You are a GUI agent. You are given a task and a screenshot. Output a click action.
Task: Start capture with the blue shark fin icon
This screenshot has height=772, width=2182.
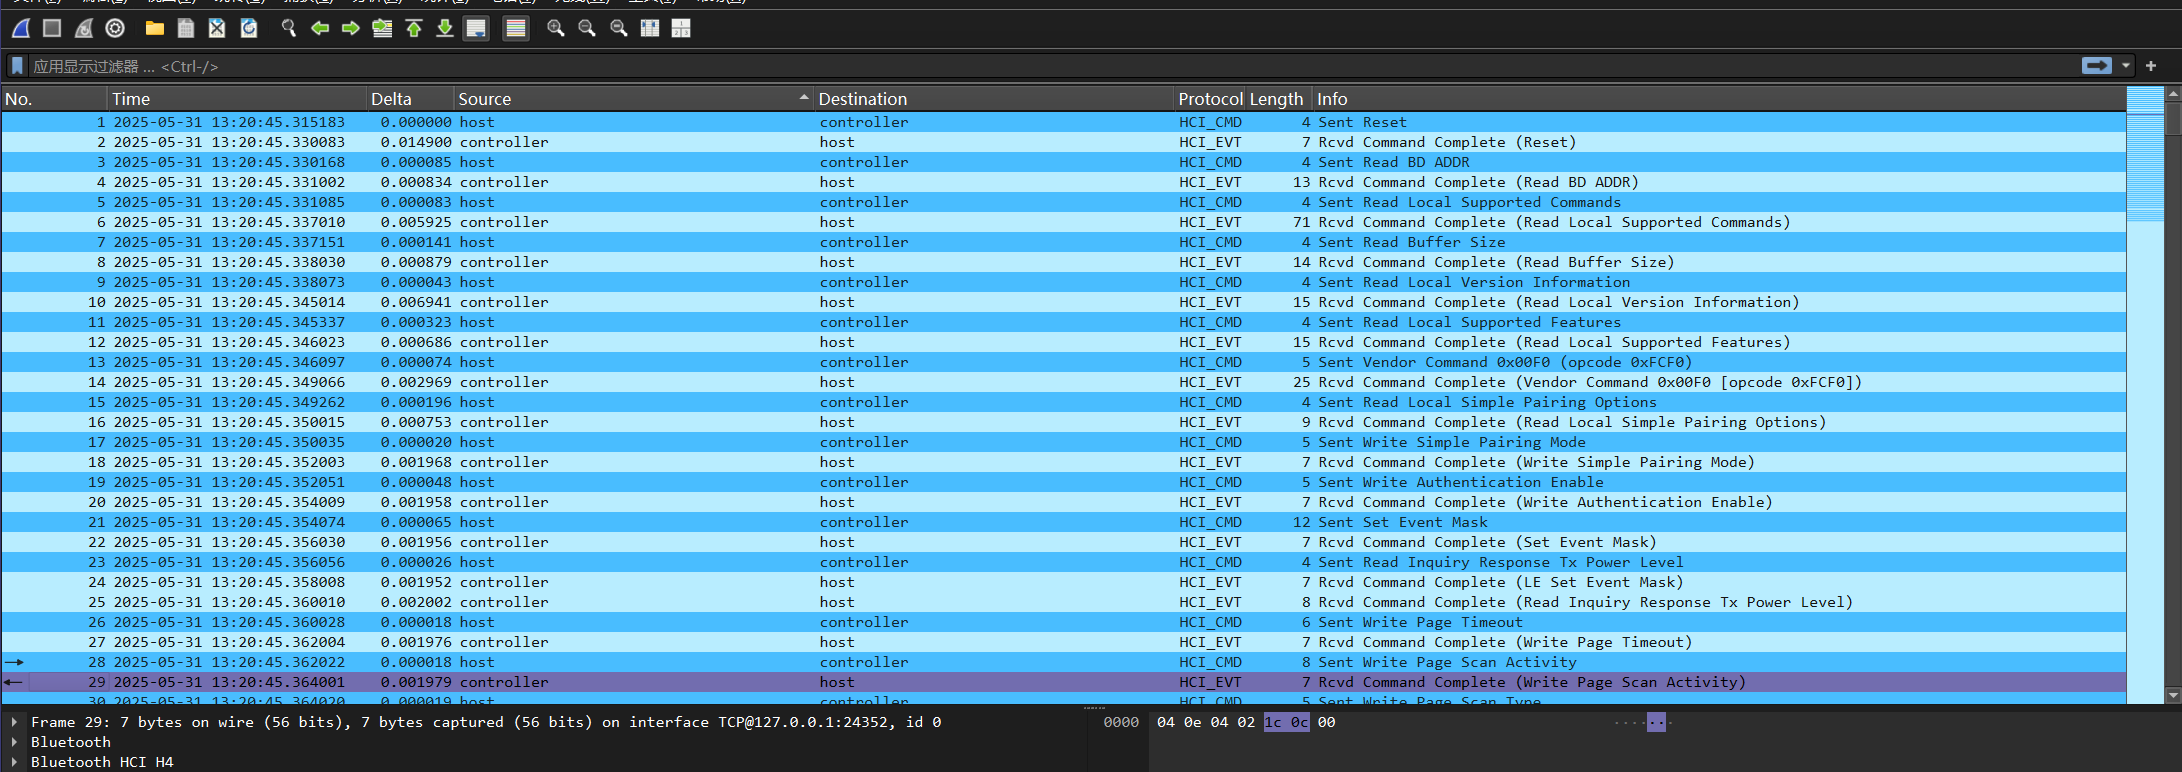(x=21, y=28)
